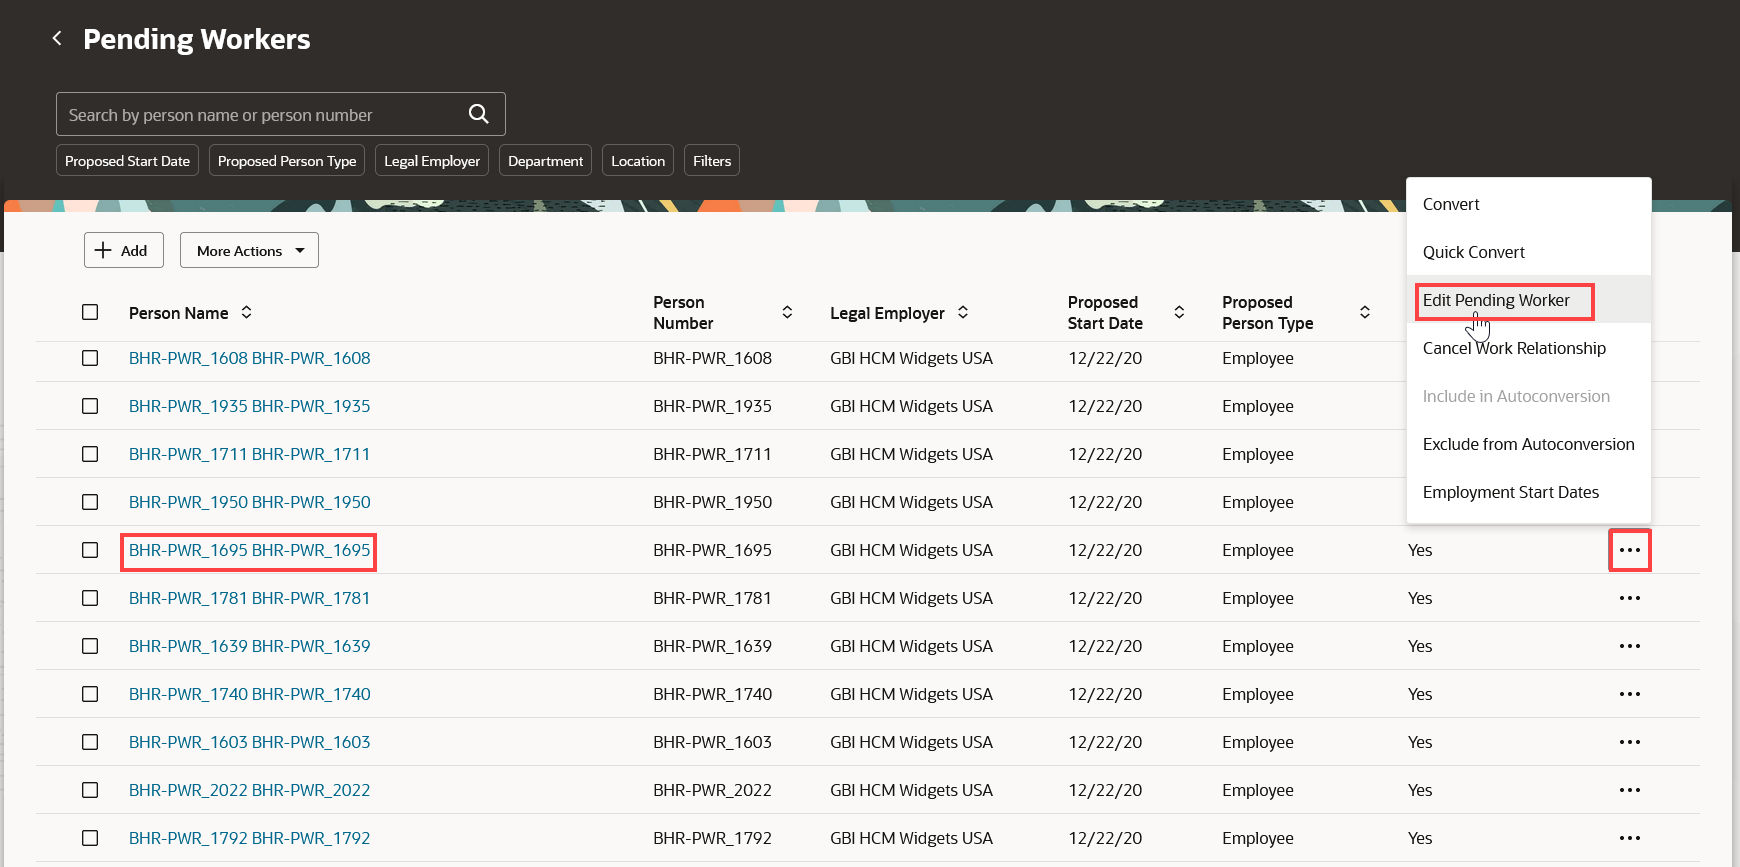Click the magnifying glass search icon

[x=479, y=114]
